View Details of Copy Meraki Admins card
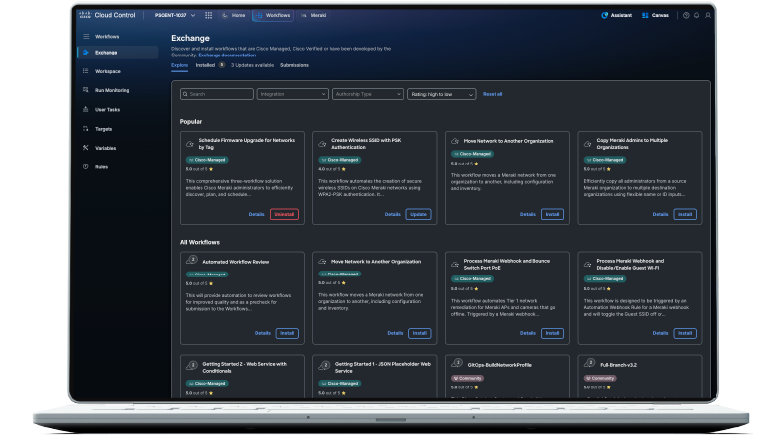784x441 pixels. pyautogui.click(x=660, y=214)
